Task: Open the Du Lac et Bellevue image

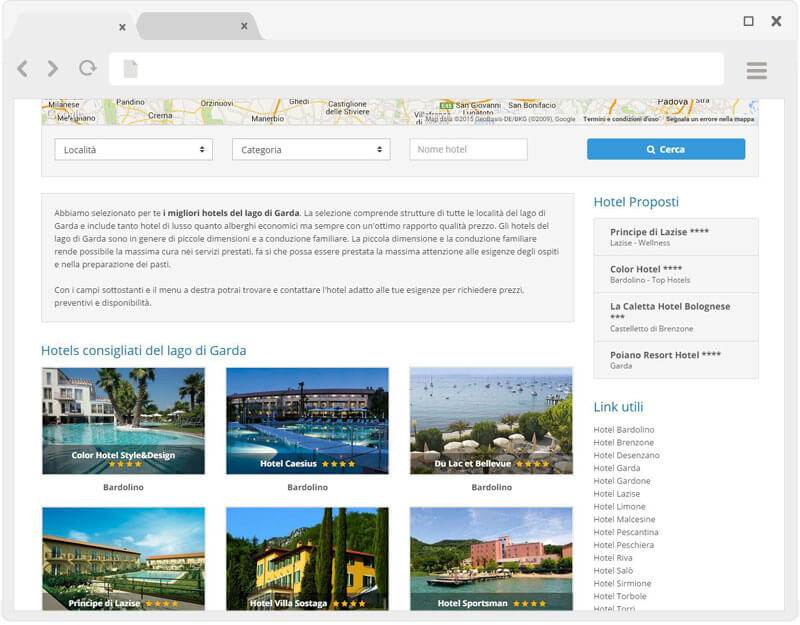Action: (x=491, y=420)
